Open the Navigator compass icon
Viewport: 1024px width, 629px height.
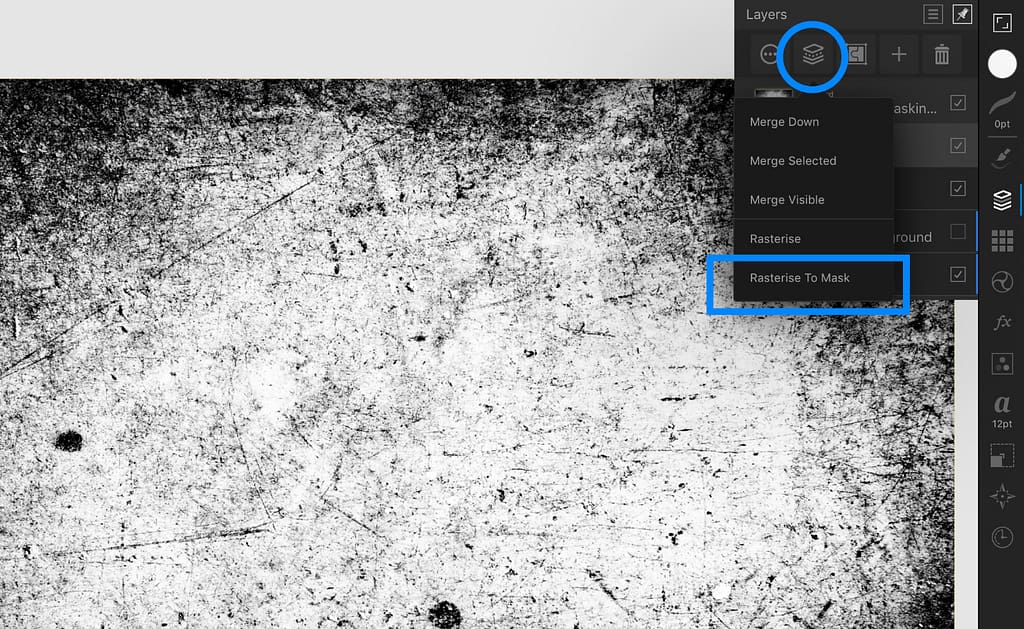[x=1002, y=497]
